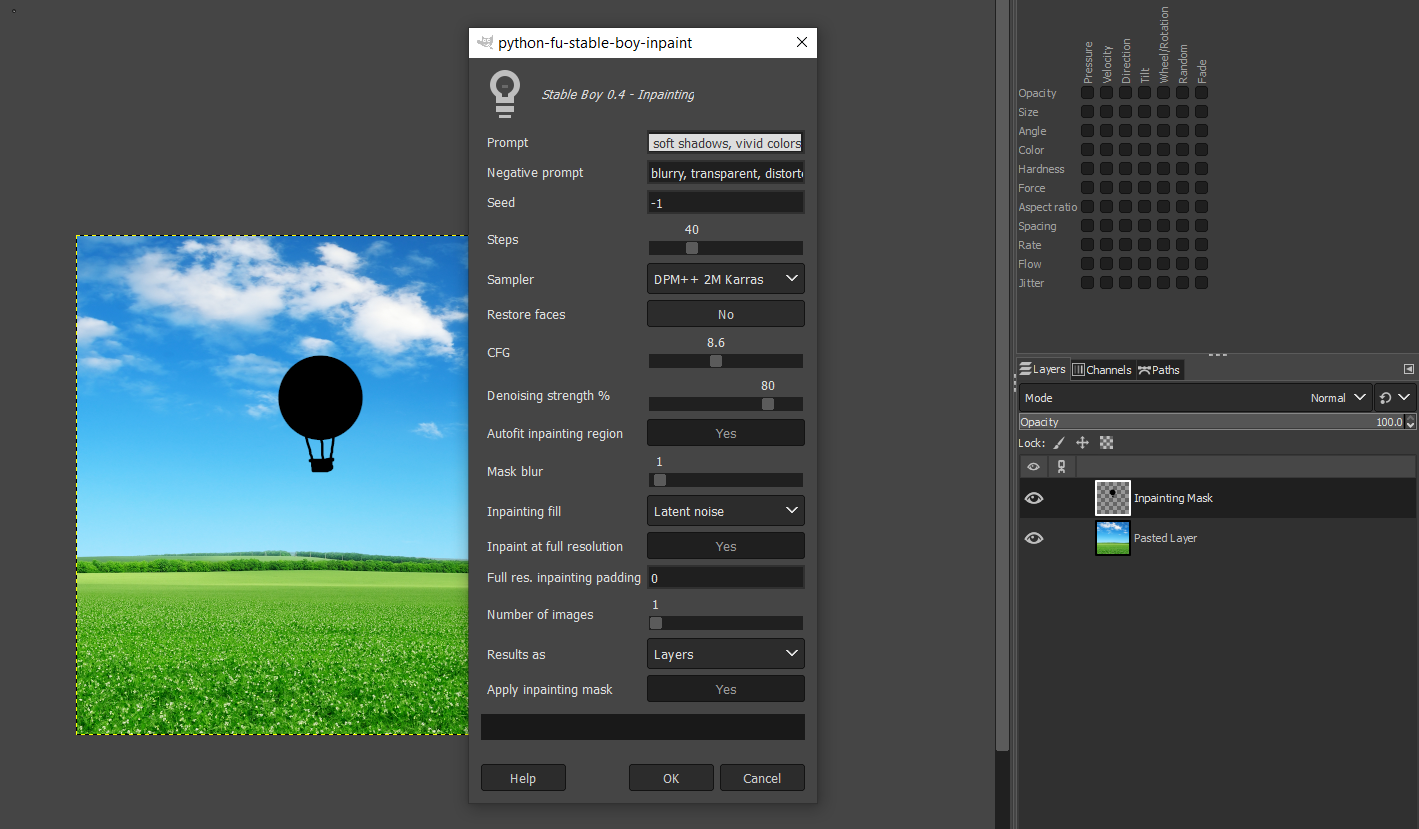Click inside the Prompt text field
This screenshot has width=1419, height=829.
click(725, 142)
